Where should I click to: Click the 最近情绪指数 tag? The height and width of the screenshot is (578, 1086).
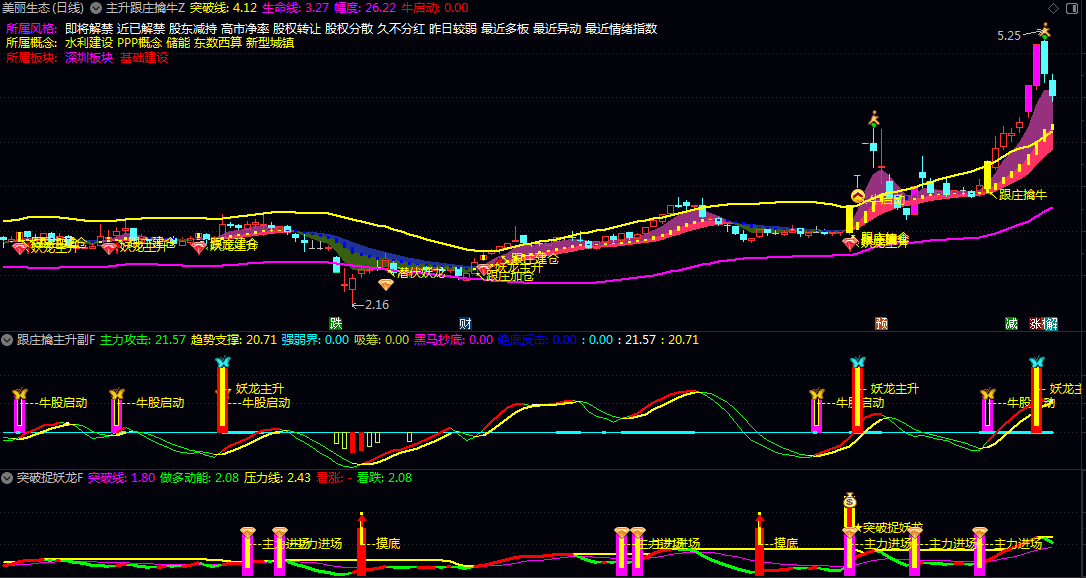click(x=621, y=29)
